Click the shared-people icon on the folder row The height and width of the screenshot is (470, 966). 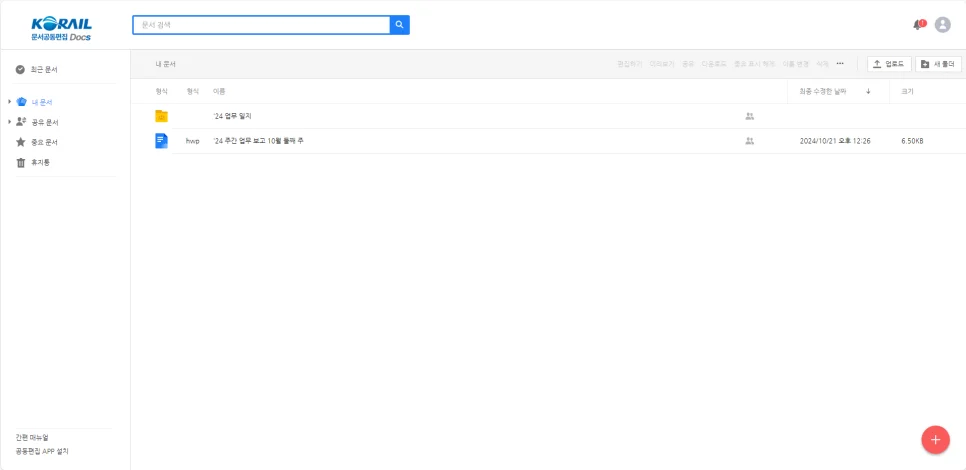click(750, 116)
